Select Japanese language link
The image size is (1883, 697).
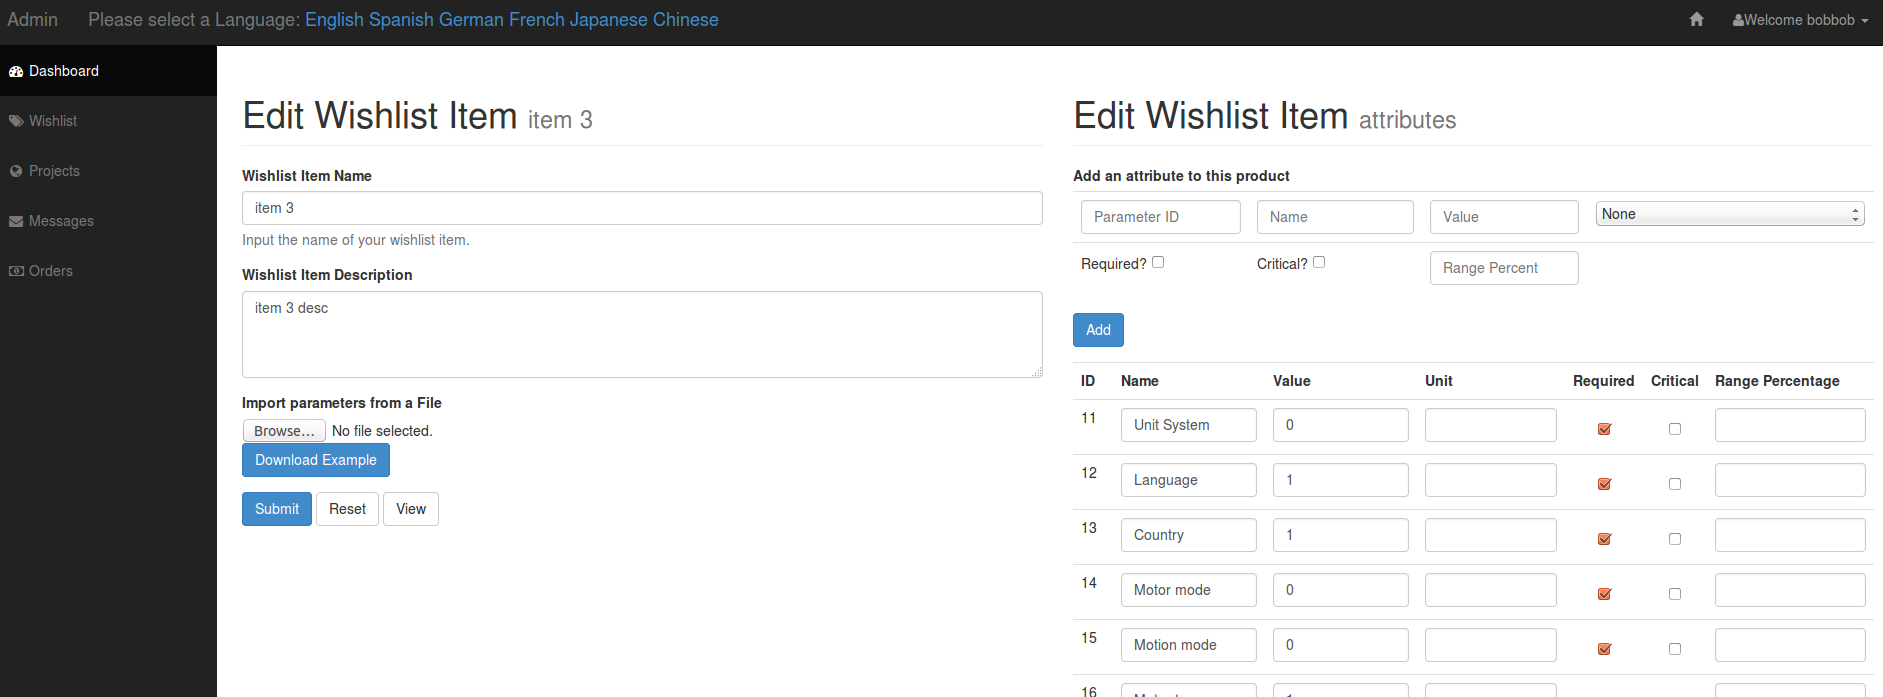point(608,20)
